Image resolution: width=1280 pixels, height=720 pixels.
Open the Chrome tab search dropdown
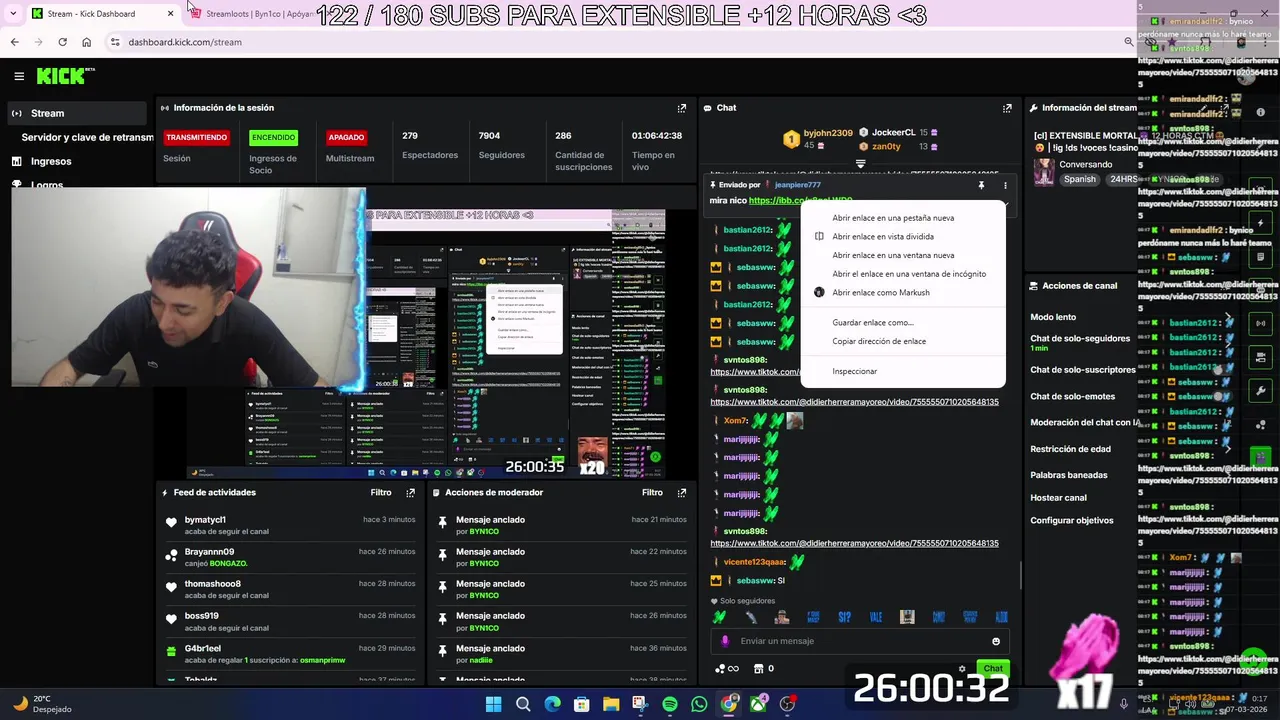[13, 14]
